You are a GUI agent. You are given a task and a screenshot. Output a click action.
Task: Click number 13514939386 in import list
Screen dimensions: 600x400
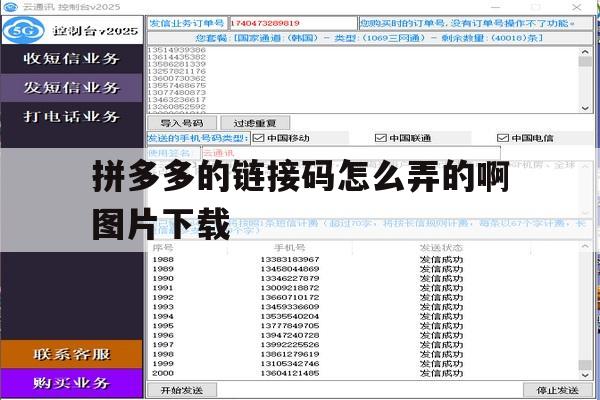[x=176, y=50]
